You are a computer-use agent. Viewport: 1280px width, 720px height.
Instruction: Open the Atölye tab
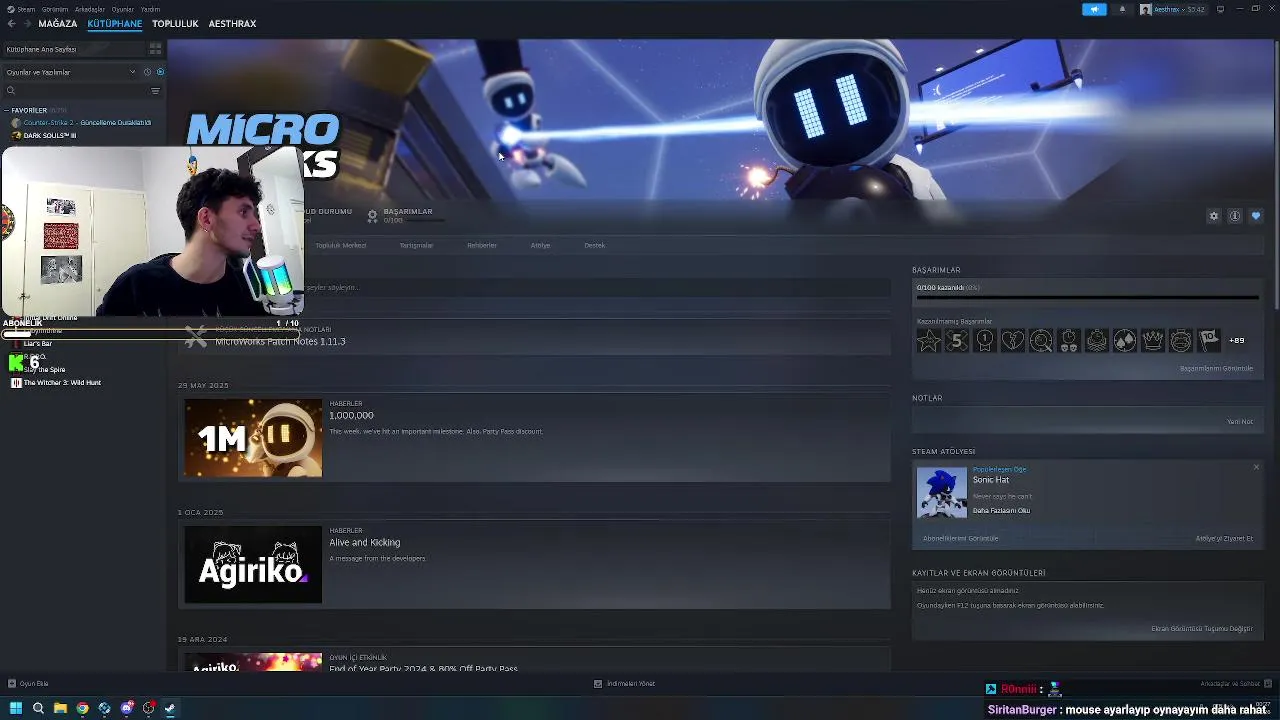540,245
